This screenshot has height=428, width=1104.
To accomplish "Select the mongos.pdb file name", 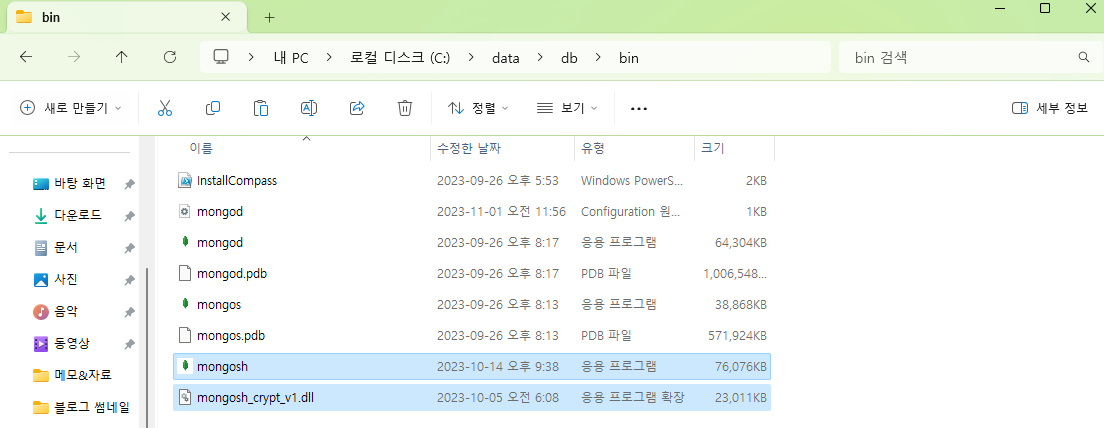I will coord(231,335).
